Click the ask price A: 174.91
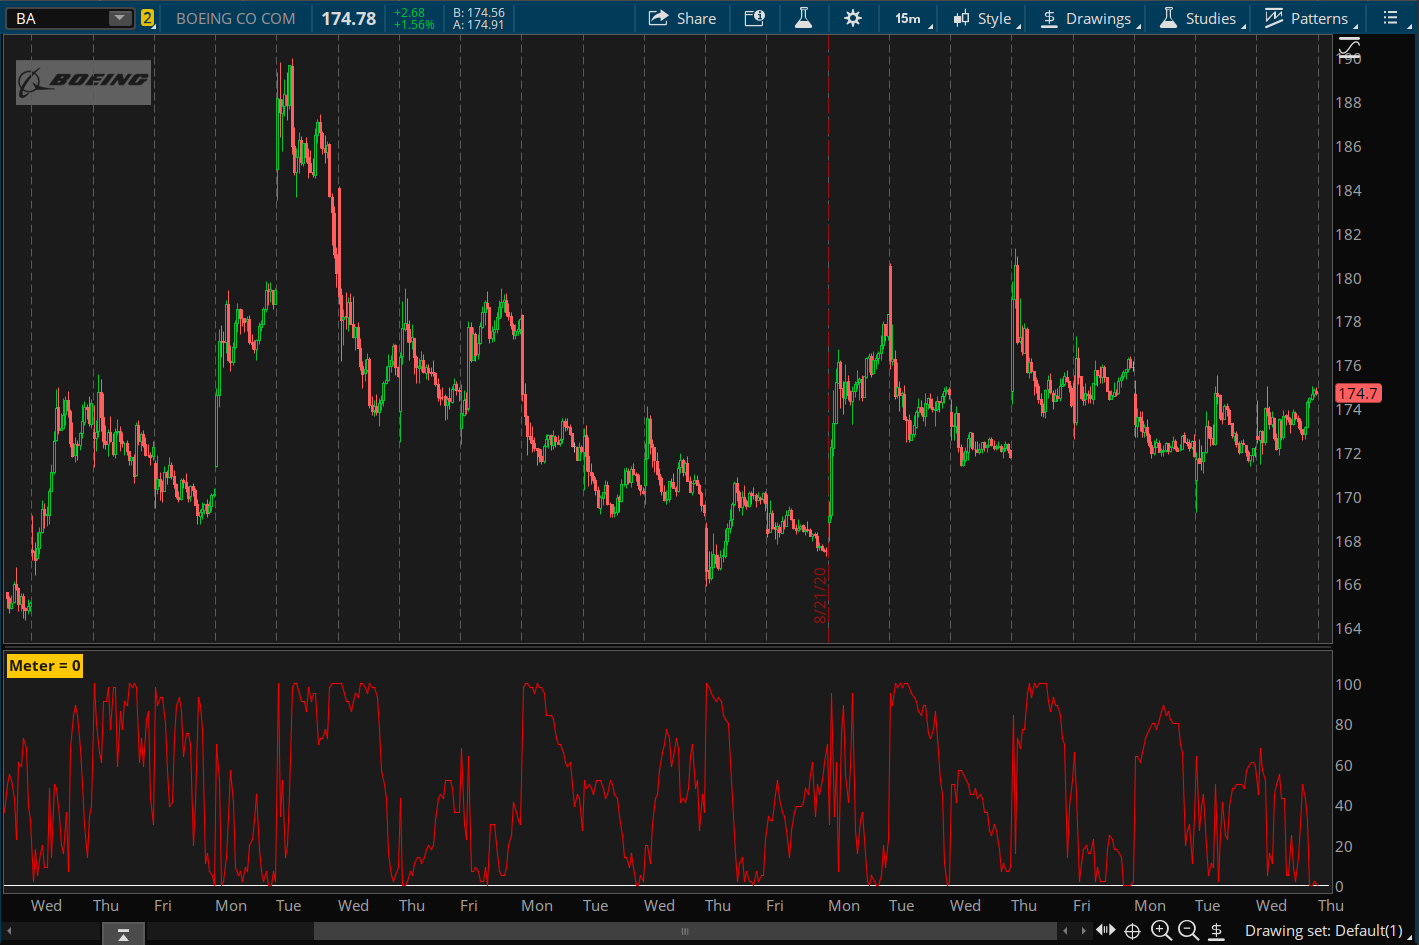The image size is (1419, 945). [479, 24]
